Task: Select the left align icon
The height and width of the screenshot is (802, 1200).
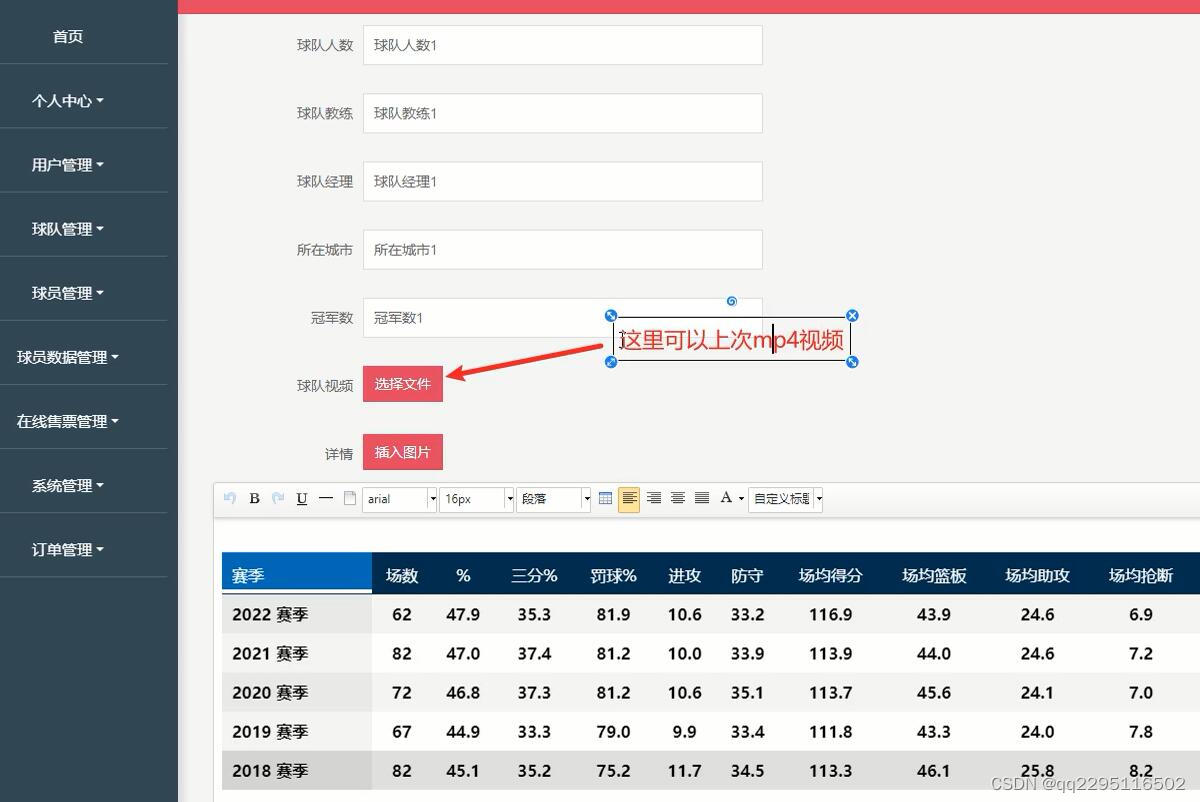Action: [629, 499]
